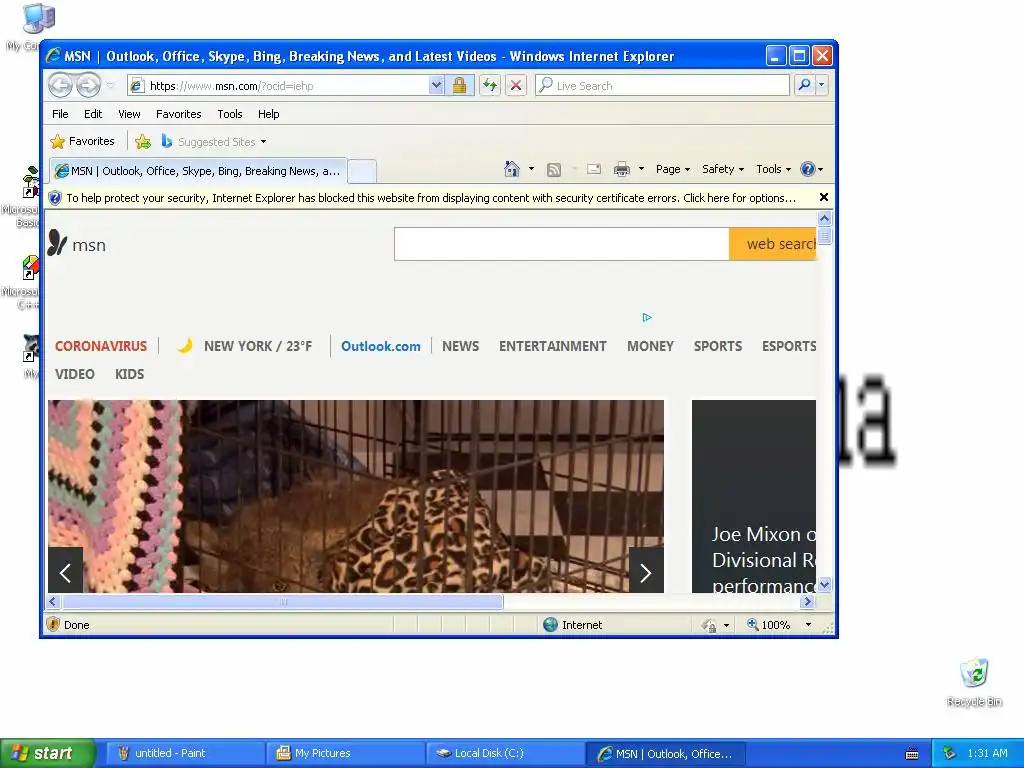The image size is (1024, 768).
Task: Open the SPORTS section link
Action: 718,346
